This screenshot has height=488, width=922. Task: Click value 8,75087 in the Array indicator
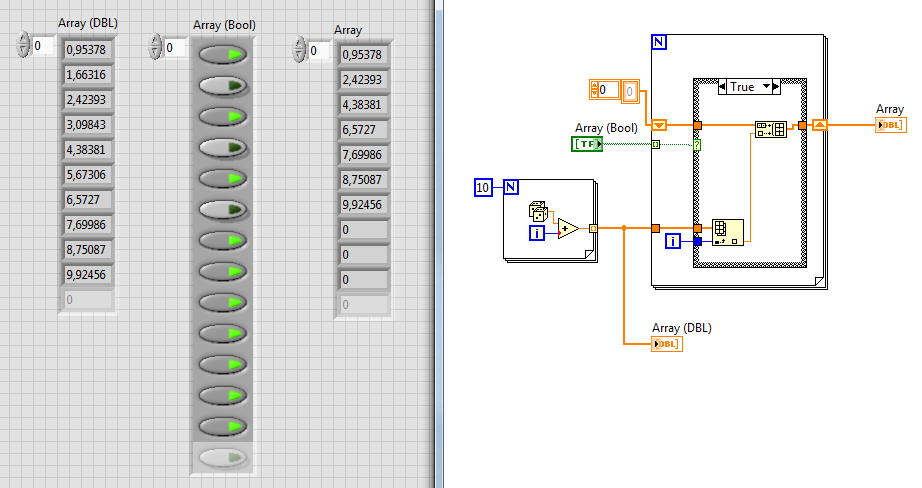(x=363, y=179)
